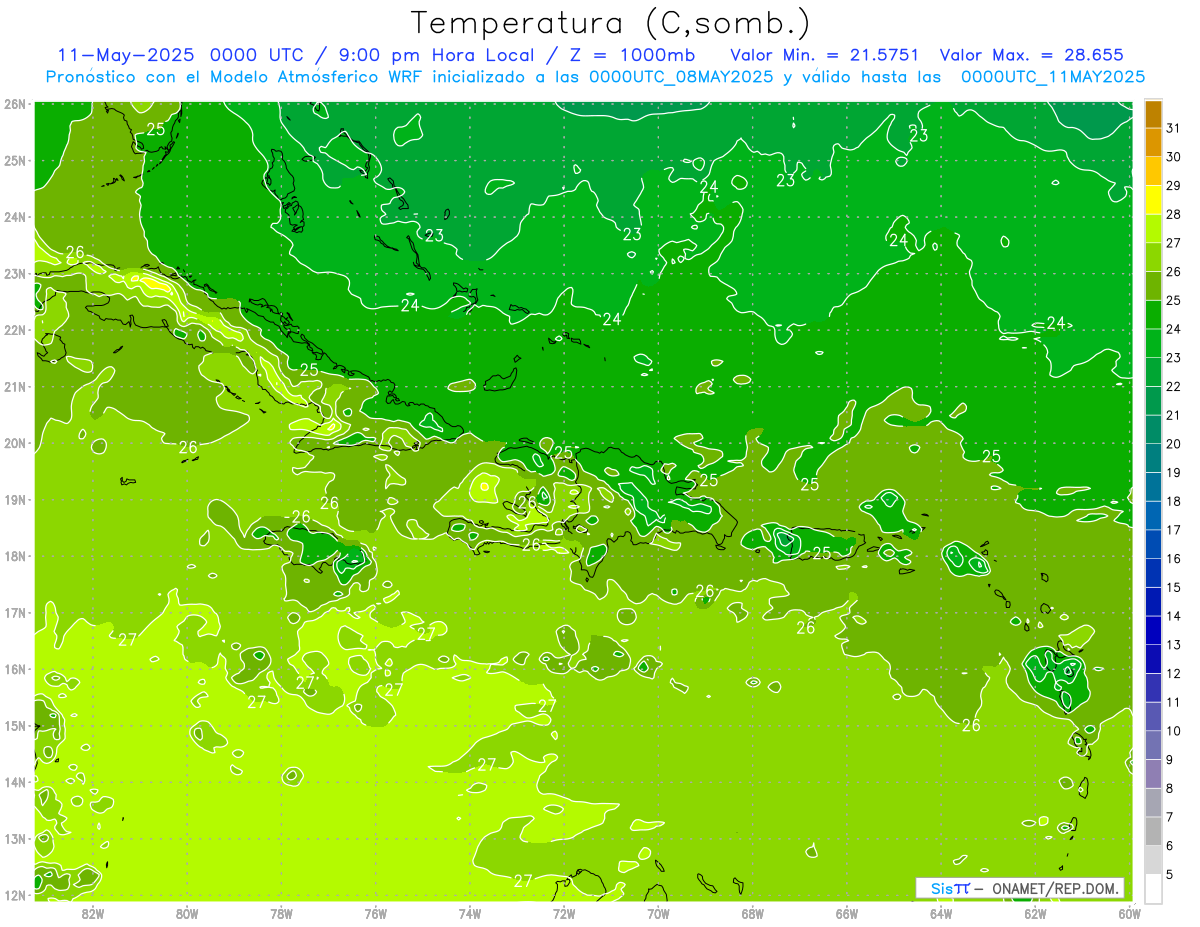Image resolution: width=1200 pixels, height=927 pixels.
Task: Click the '66W' longitude axis label
Action: [x=847, y=913]
